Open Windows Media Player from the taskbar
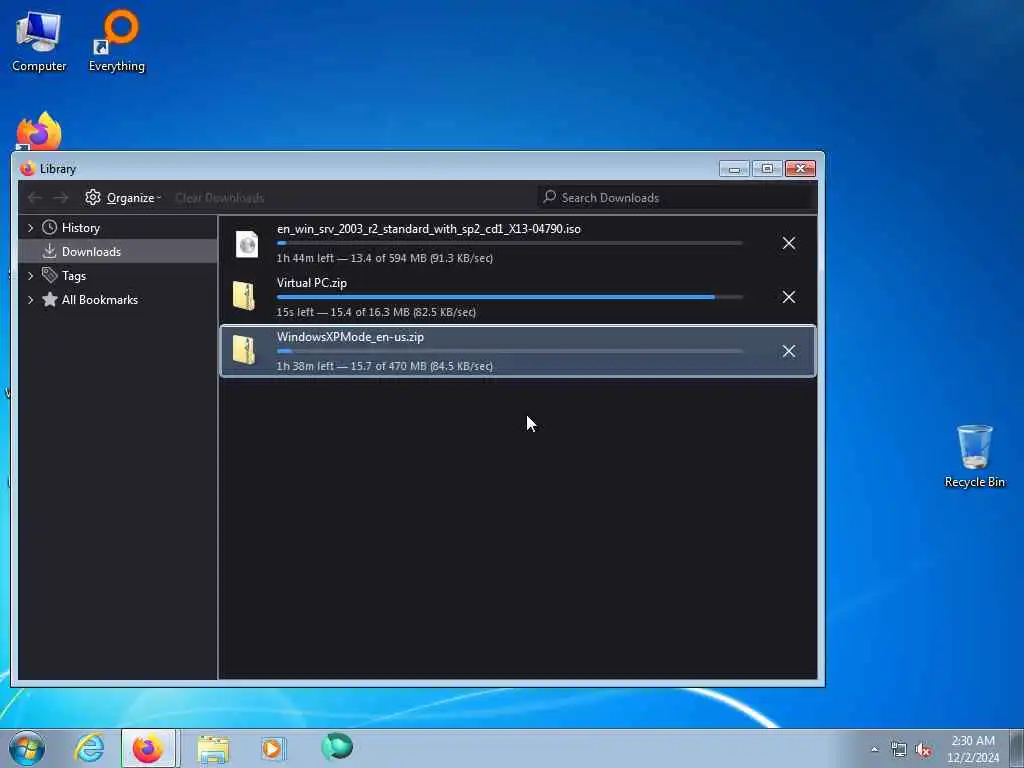Image resolution: width=1024 pixels, height=768 pixels. [272, 748]
